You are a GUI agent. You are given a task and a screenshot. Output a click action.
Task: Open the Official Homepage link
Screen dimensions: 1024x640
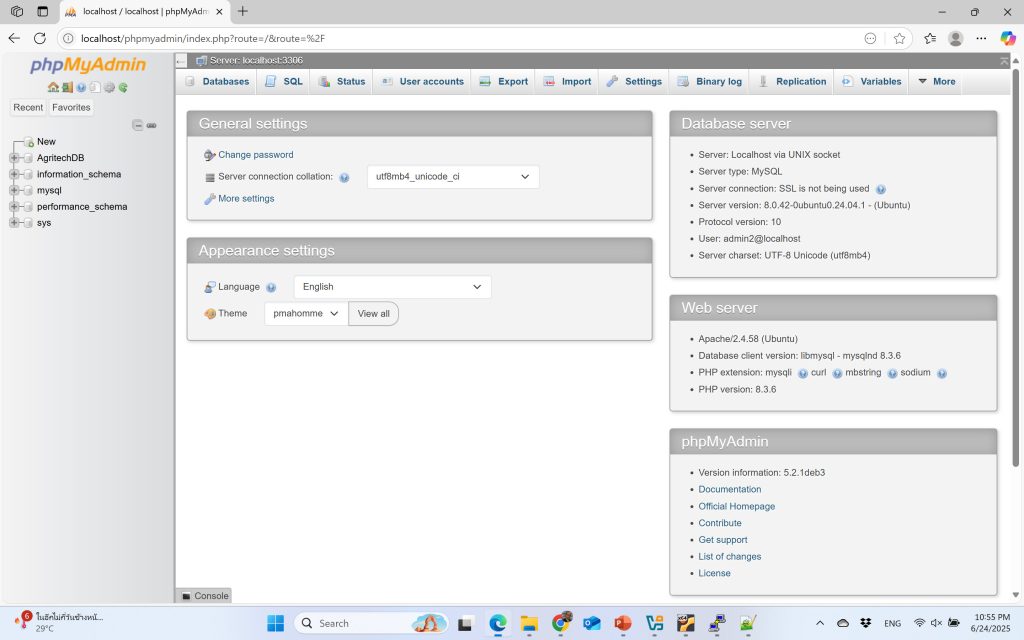click(x=737, y=507)
